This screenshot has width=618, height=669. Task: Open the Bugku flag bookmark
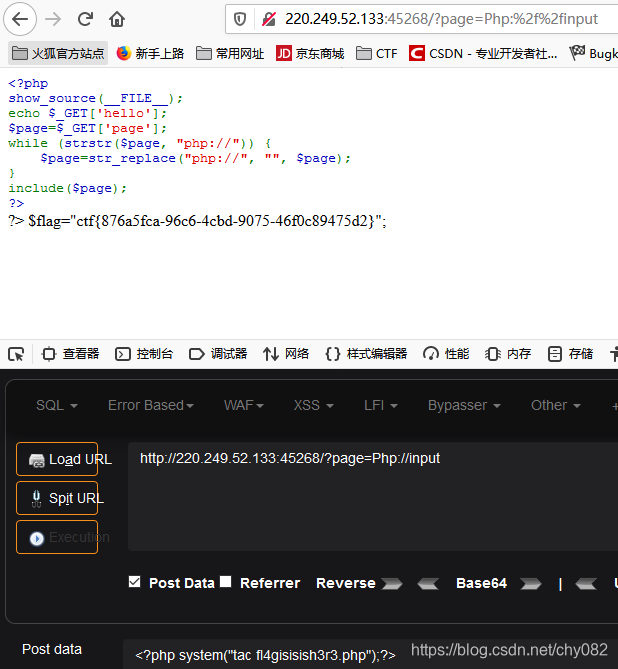point(594,53)
